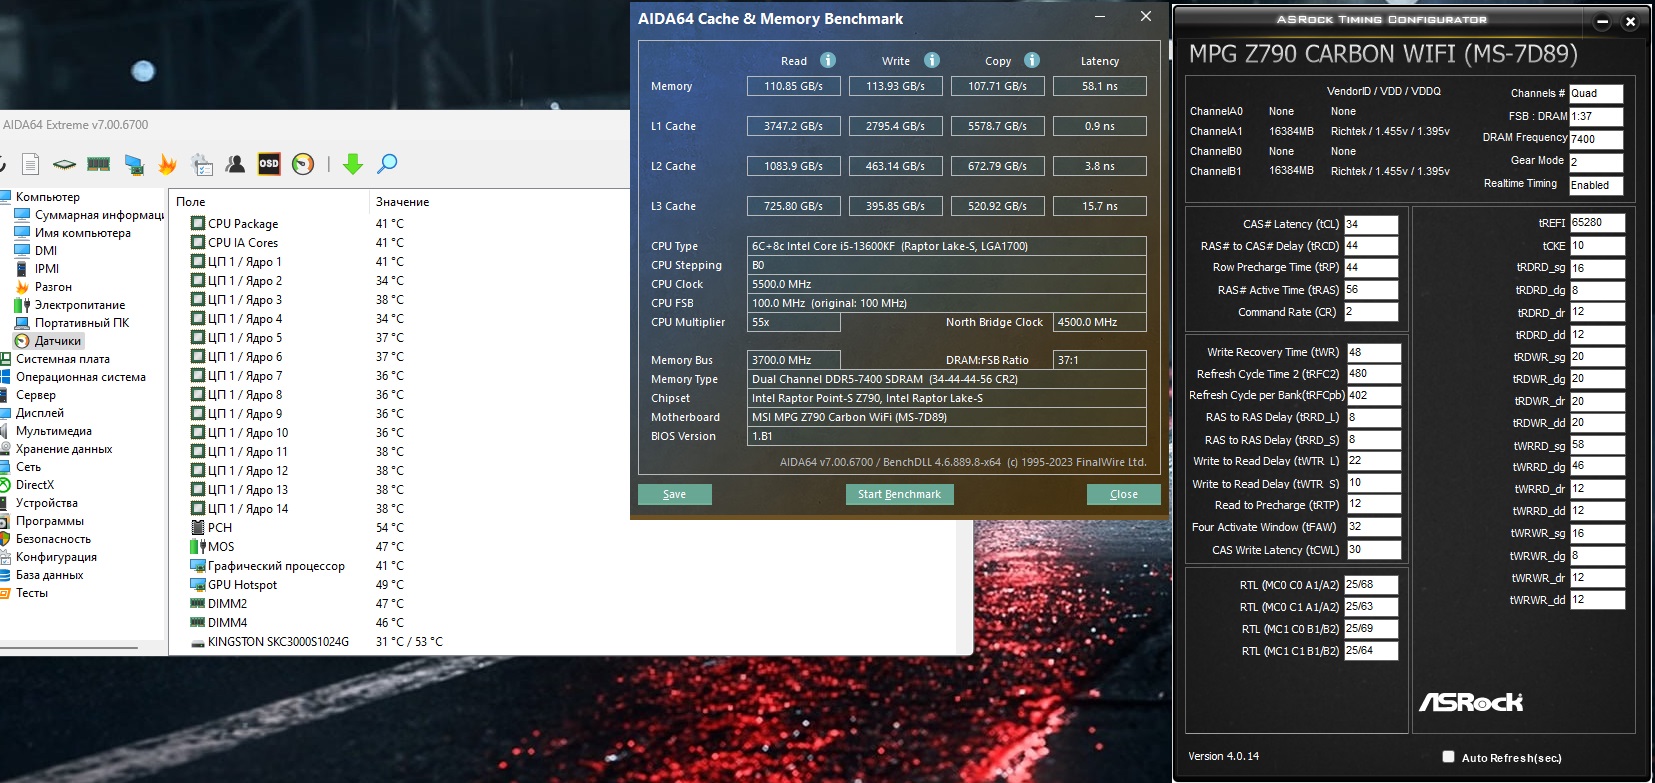Screen dimensions: 1655x783
Task: Click the info icon next to Write
Action: [932, 60]
